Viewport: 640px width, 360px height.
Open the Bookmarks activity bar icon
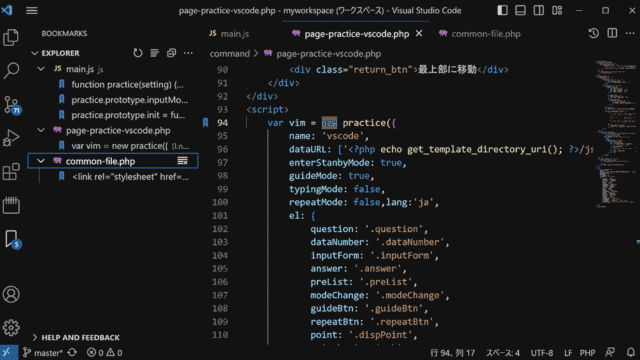pyautogui.click(x=12, y=239)
